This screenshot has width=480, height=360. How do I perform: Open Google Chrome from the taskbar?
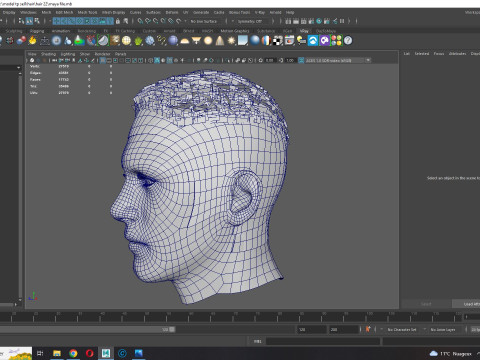coord(73,353)
